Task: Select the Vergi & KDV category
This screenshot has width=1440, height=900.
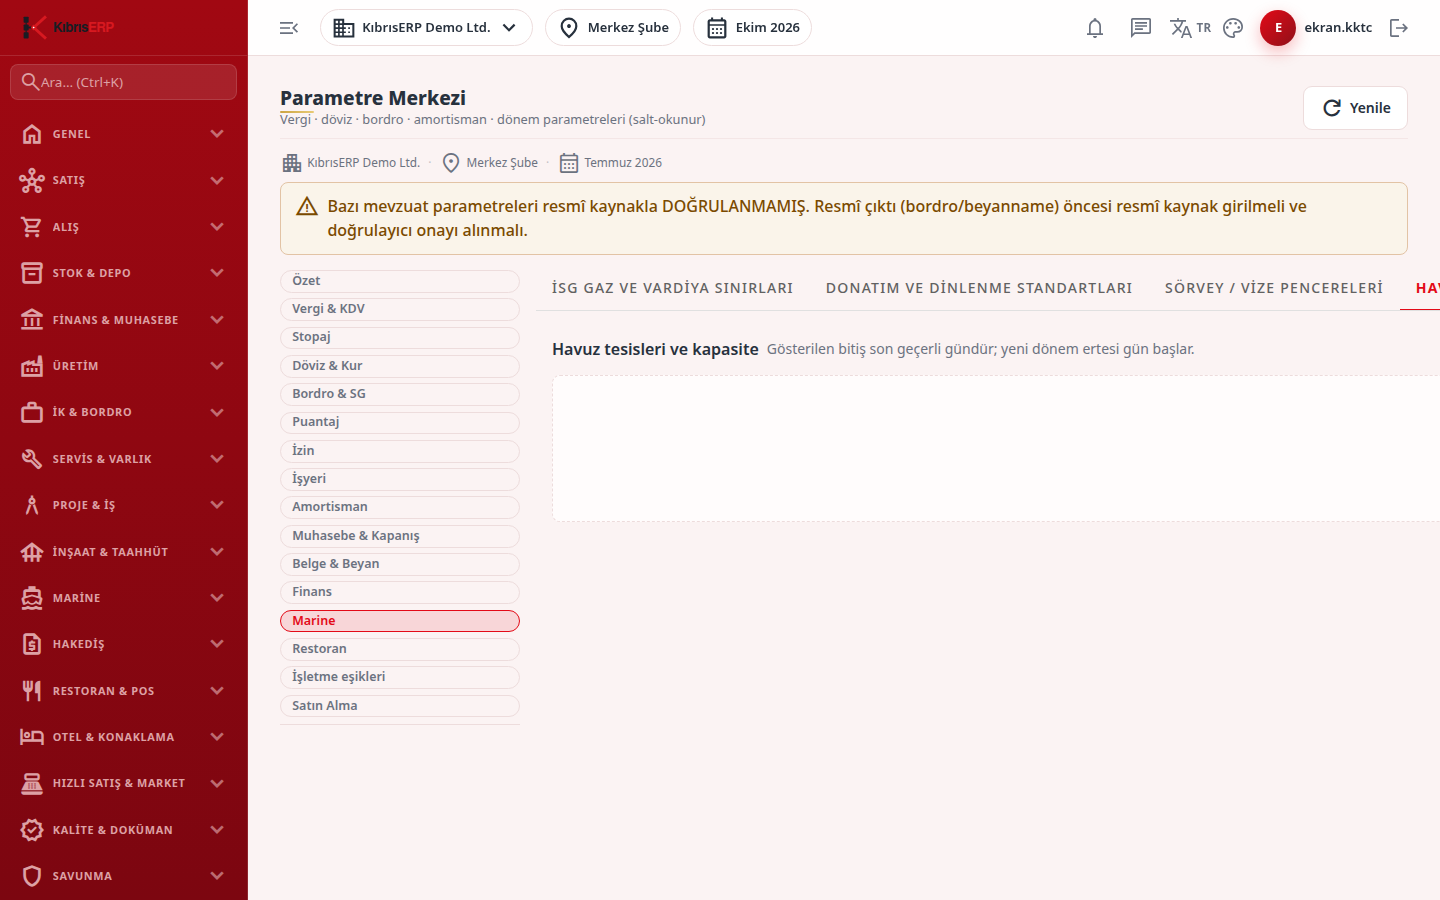Action: click(400, 309)
